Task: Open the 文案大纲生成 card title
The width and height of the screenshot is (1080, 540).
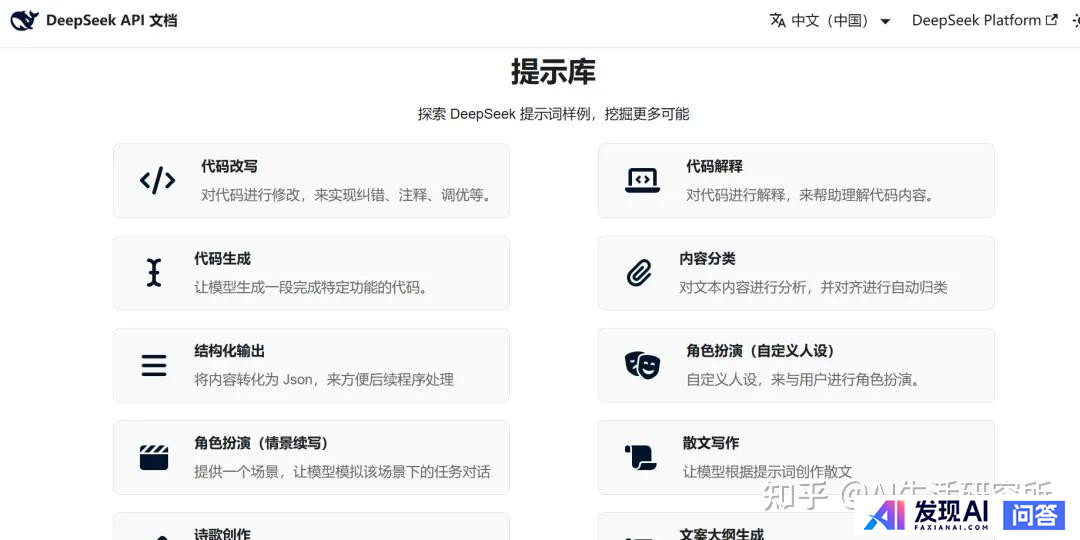Action: (x=721, y=534)
